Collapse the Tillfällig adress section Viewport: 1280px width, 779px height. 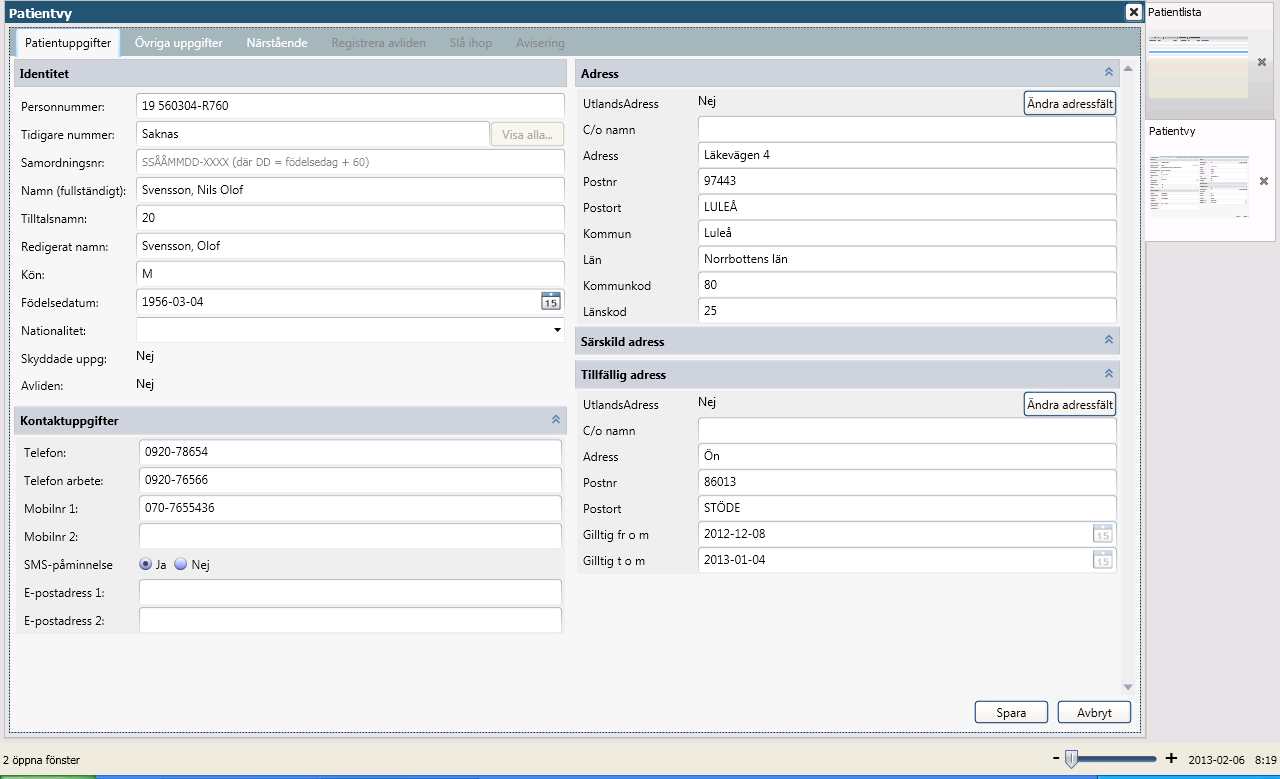(x=1108, y=373)
